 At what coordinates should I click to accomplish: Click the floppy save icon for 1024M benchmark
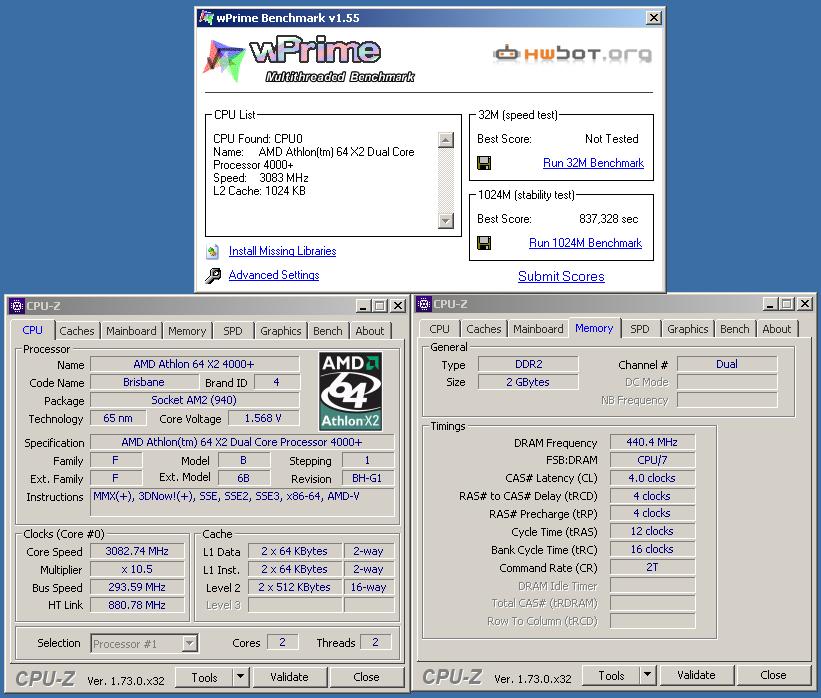(x=484, y=243)
